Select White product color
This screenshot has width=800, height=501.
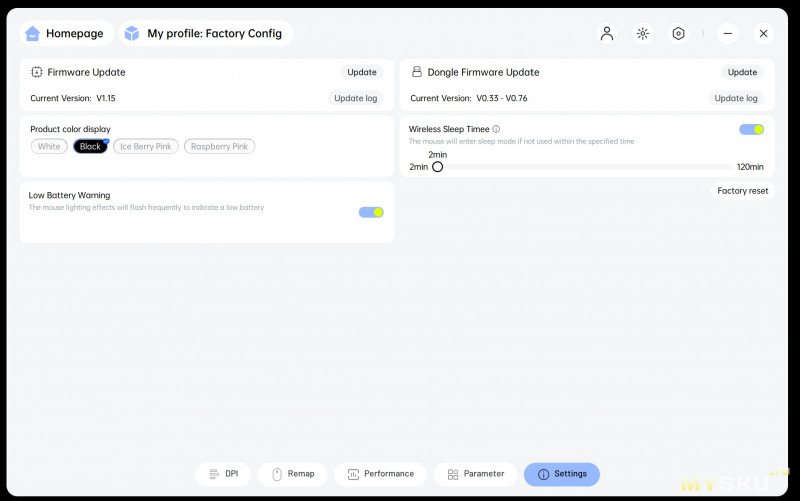click(x=49, y=146)
